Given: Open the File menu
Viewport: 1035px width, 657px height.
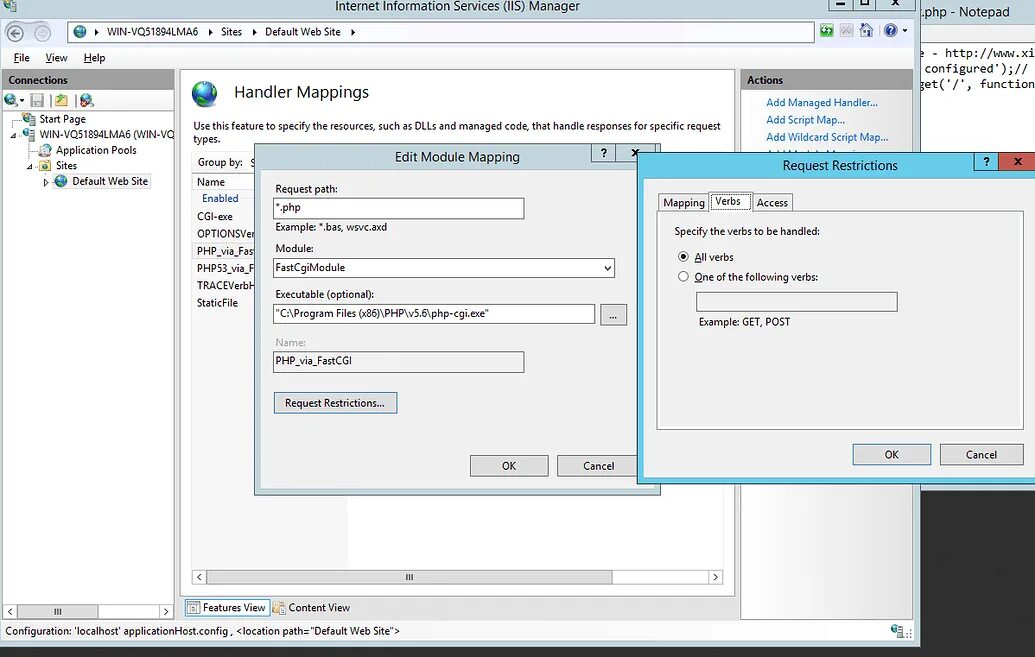Looking at the screenshot, I should [x=21, y=57].
